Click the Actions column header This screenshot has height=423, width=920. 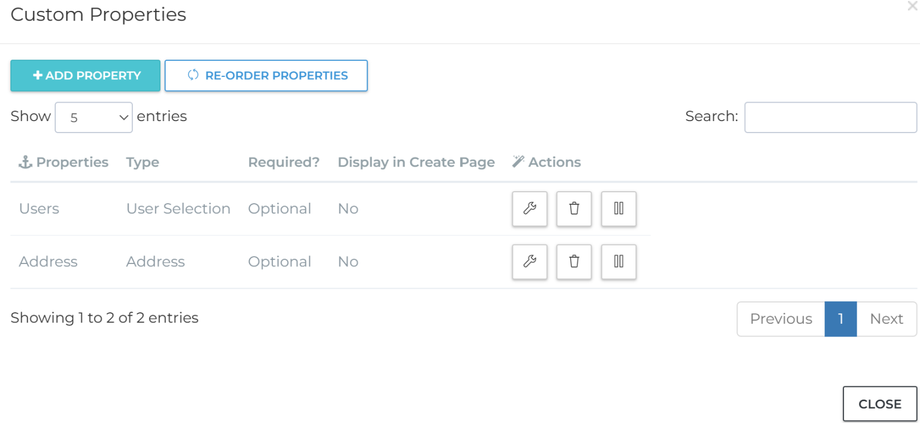pyautogui.click(x=546, y=162)
